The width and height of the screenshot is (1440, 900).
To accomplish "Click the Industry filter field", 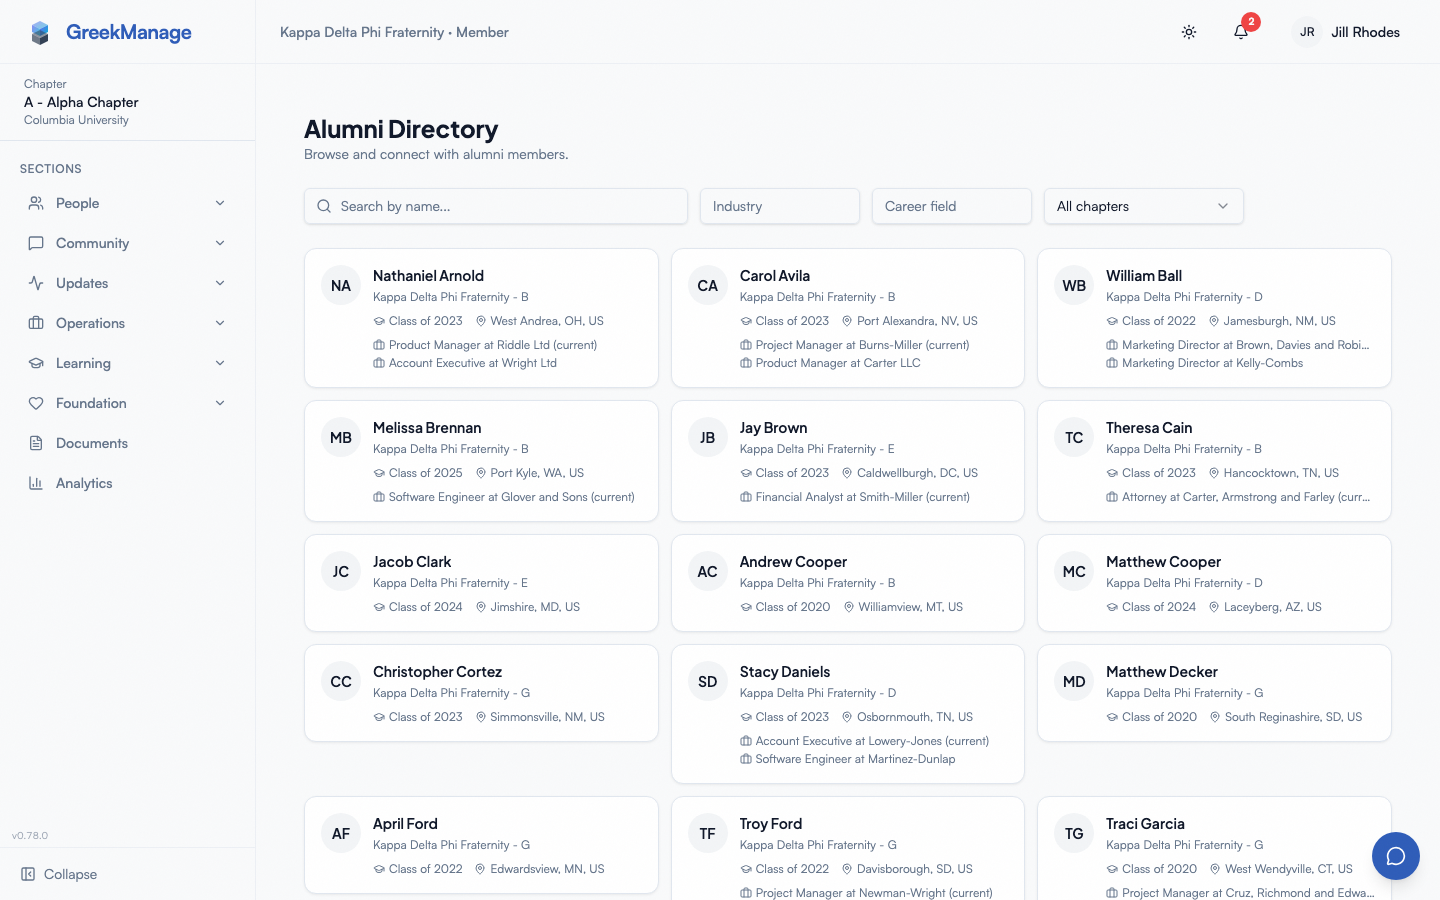I will (x=780, y=206).
